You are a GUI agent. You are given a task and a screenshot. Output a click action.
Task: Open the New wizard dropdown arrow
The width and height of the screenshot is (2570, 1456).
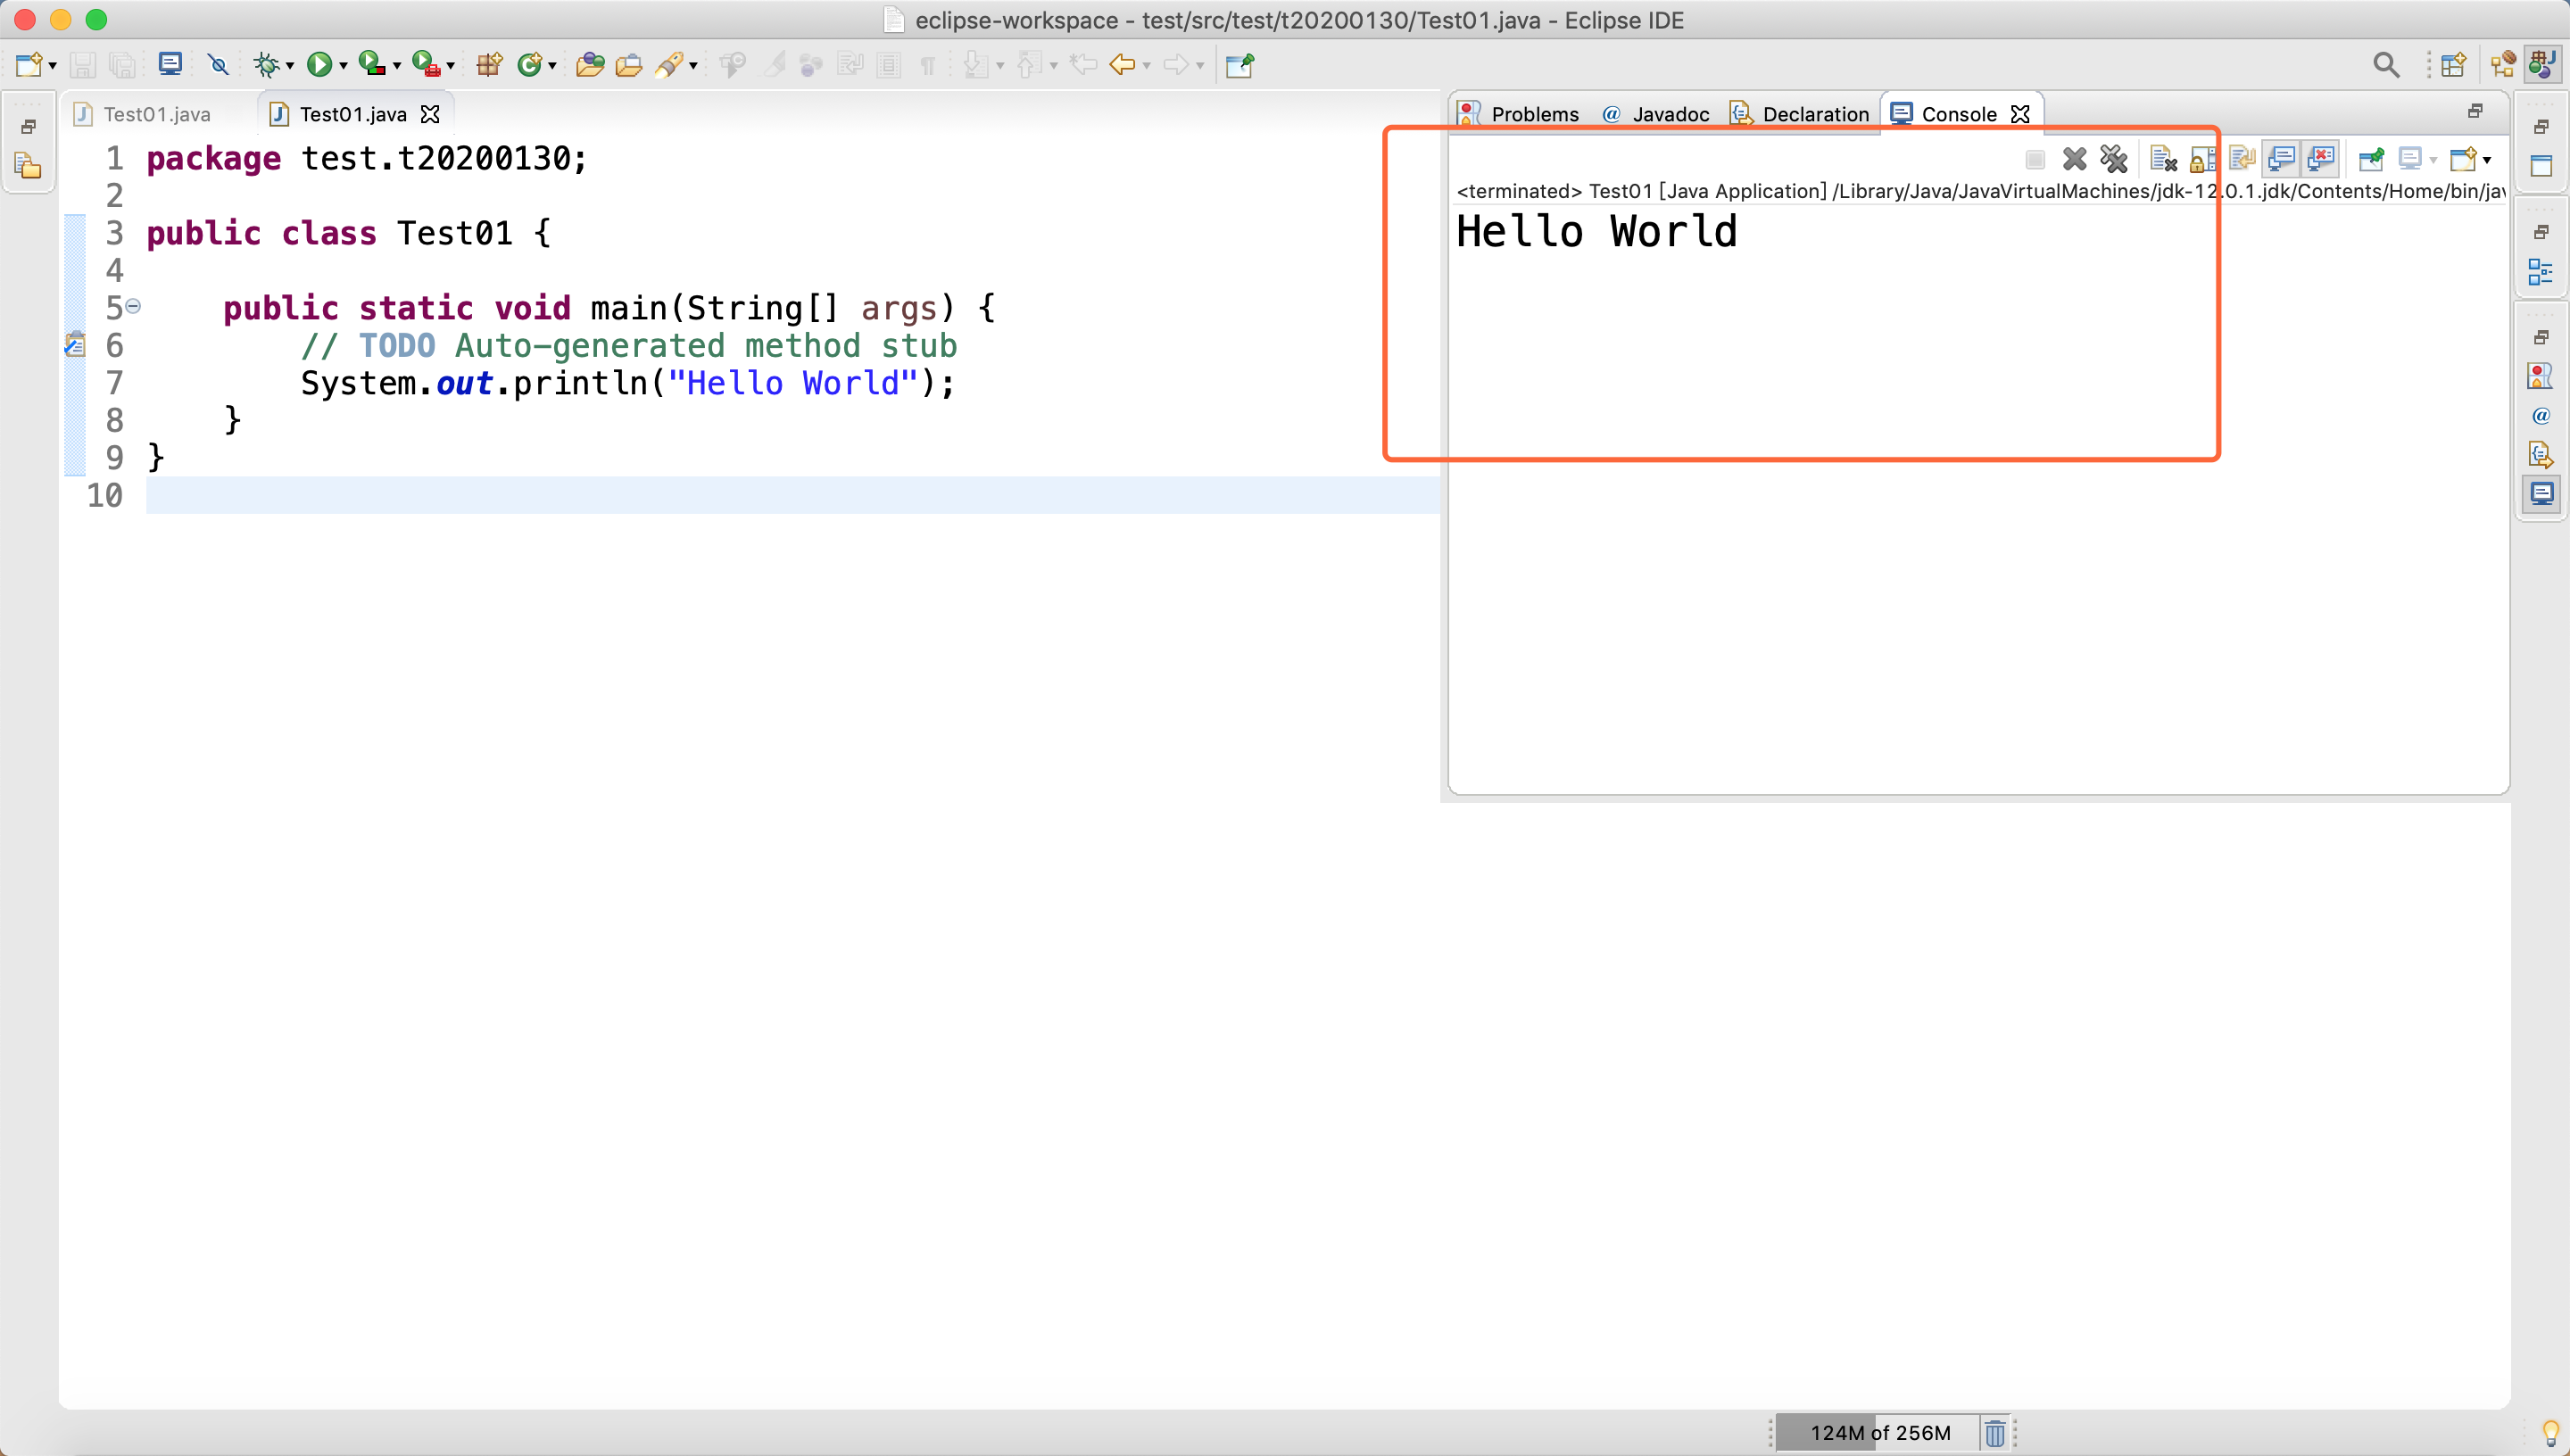tap(52, 66)
